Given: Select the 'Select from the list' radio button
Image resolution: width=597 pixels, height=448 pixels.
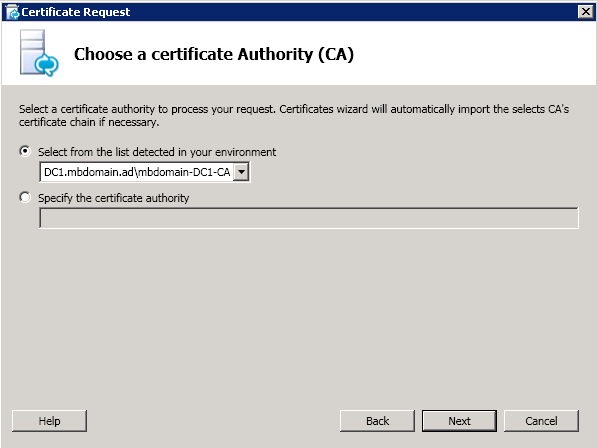Looking at the screenshot, I should (25, 151).
